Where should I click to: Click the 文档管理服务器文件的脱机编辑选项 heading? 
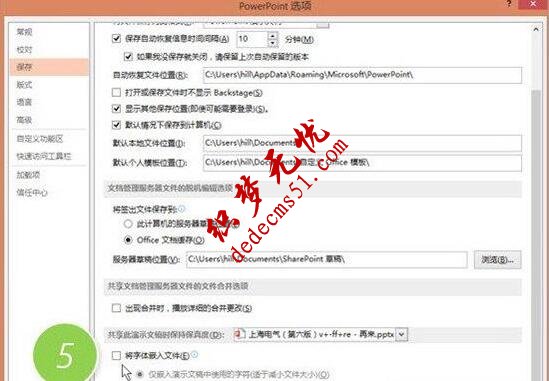[x=170, y=188]
